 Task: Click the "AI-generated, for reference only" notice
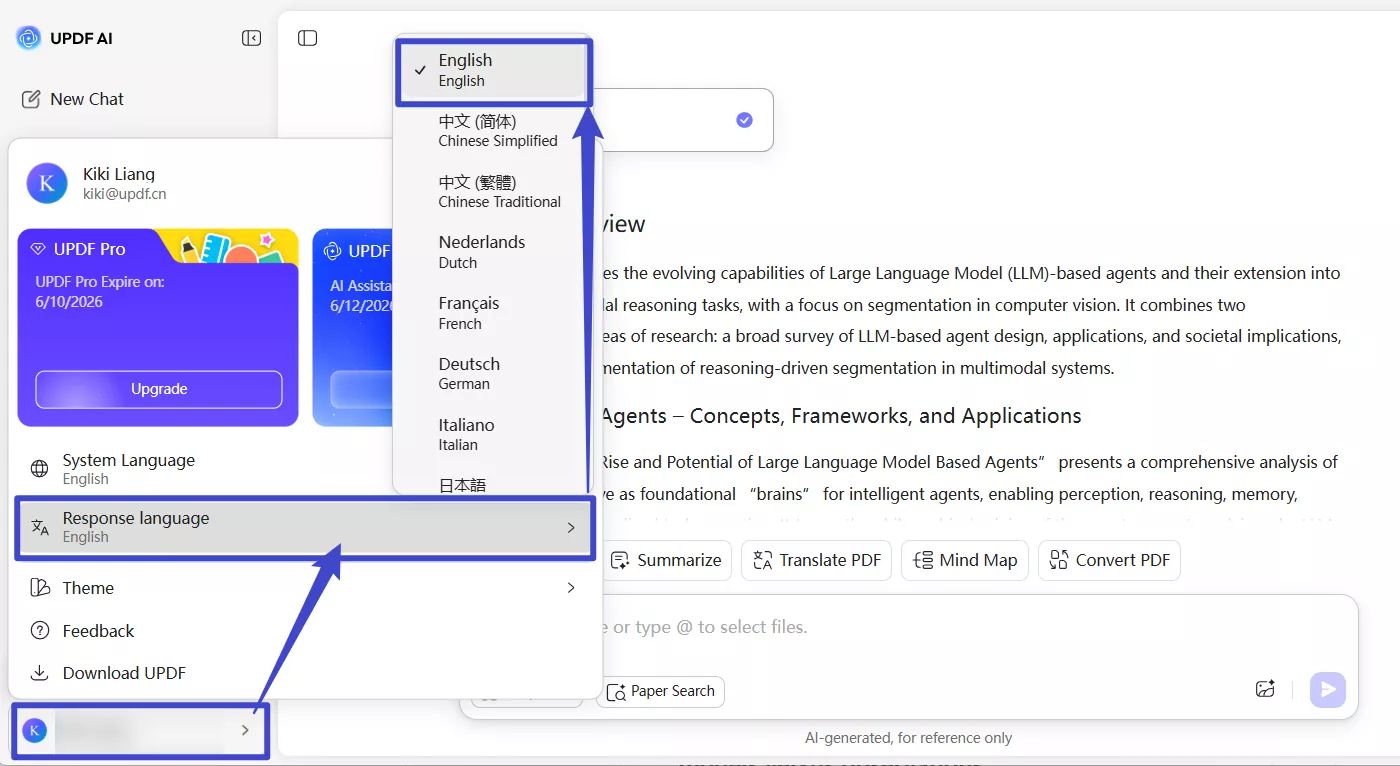point(908,738)
